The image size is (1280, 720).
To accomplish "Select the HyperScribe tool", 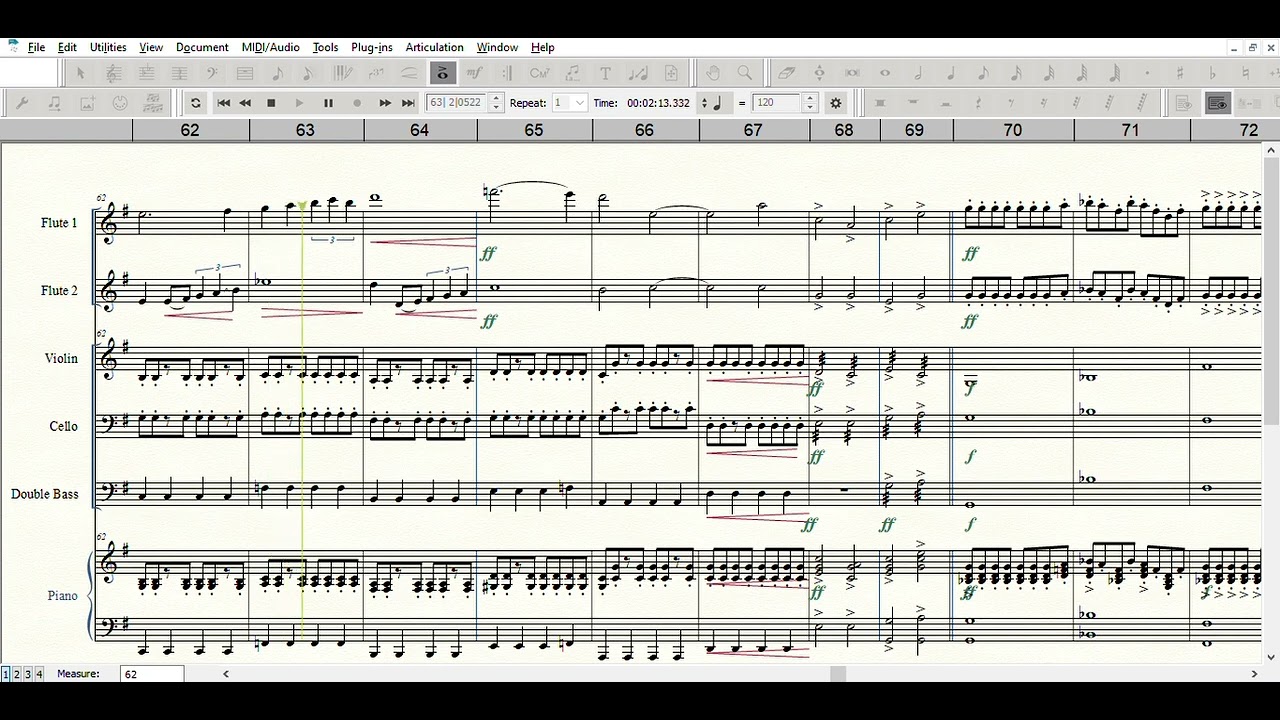I will pyautogui.click(x=343, y=73).
